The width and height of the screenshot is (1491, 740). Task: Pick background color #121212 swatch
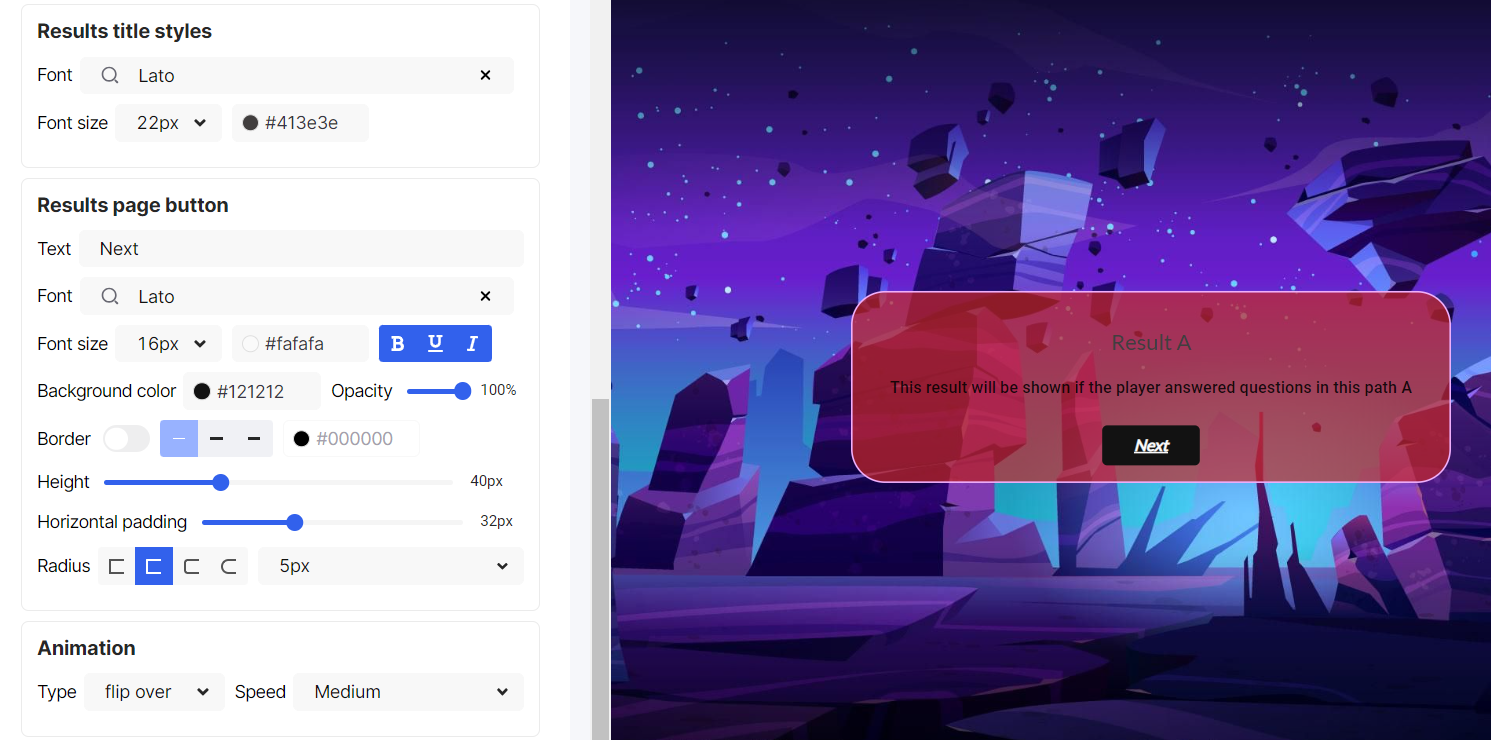tap(202, 391)
